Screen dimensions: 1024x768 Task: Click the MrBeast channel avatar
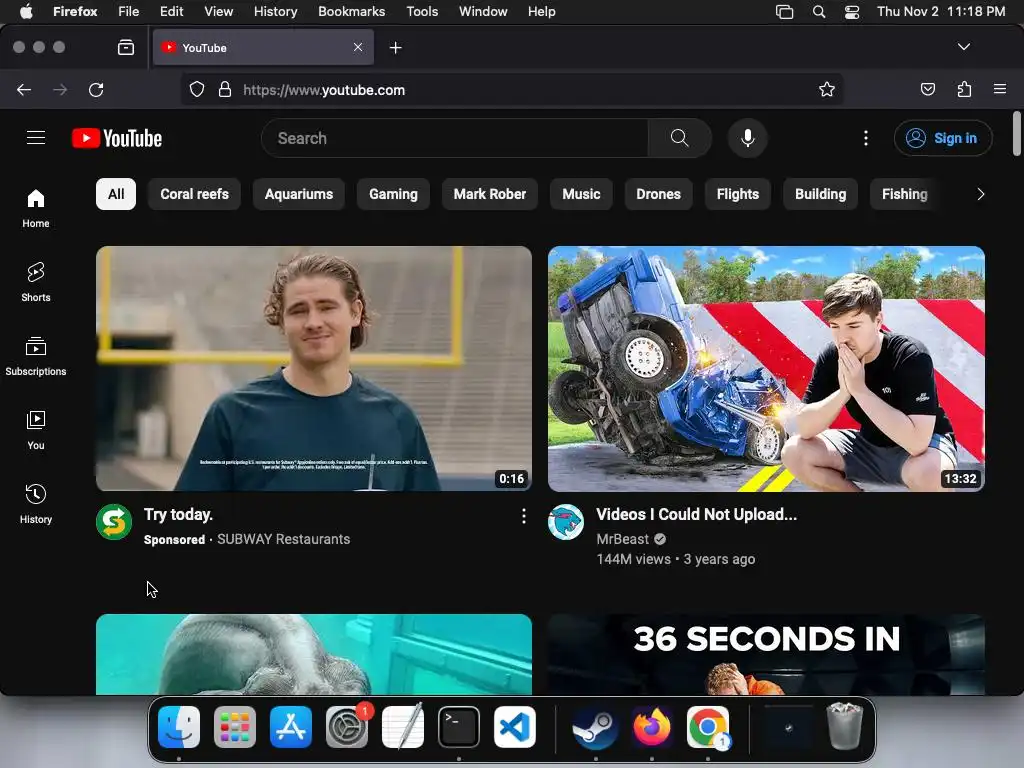[566, 522]
